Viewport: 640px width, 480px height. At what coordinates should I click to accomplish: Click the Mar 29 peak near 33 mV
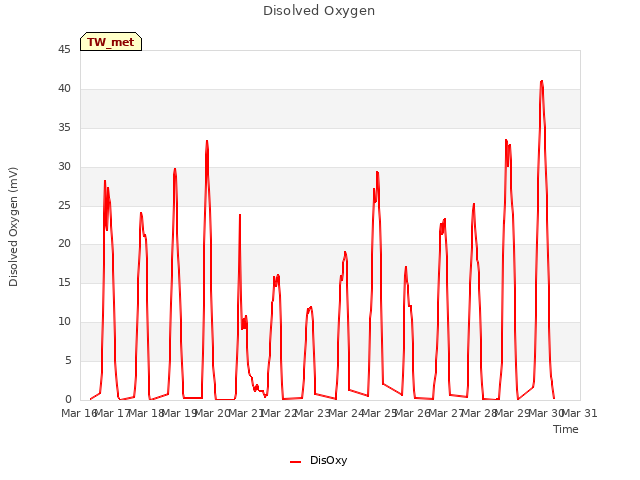[x=506, y=140]
